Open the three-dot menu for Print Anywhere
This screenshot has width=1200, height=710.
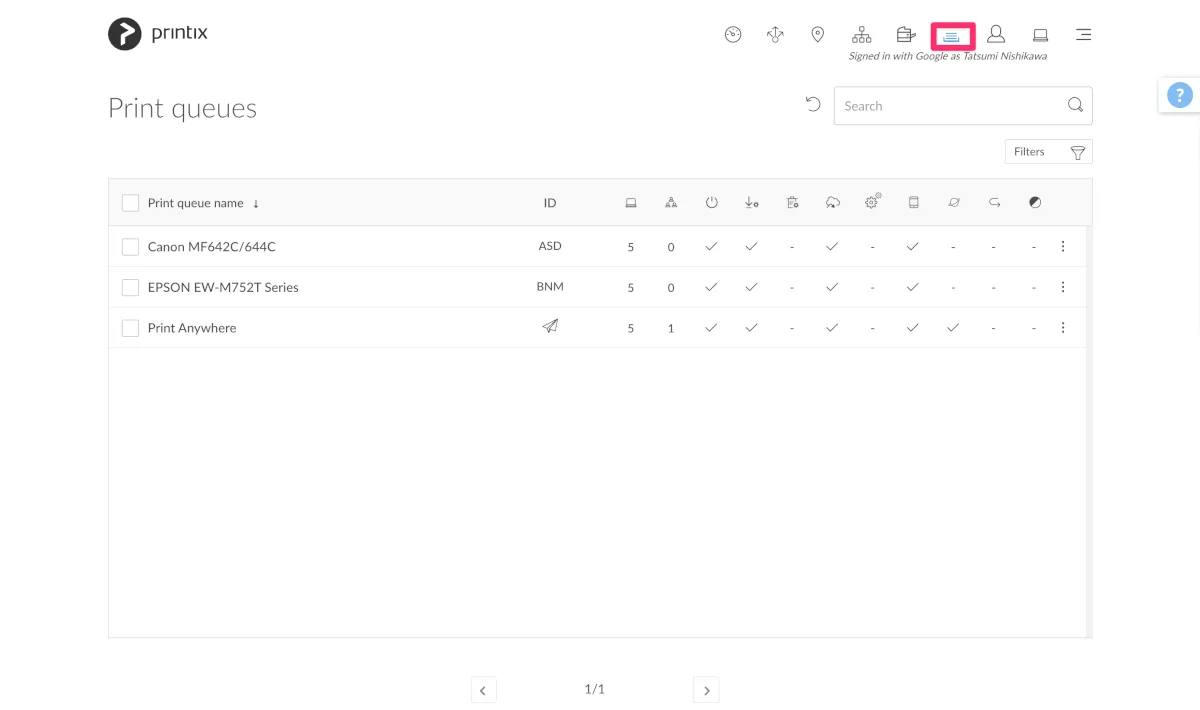[1063, 328]
